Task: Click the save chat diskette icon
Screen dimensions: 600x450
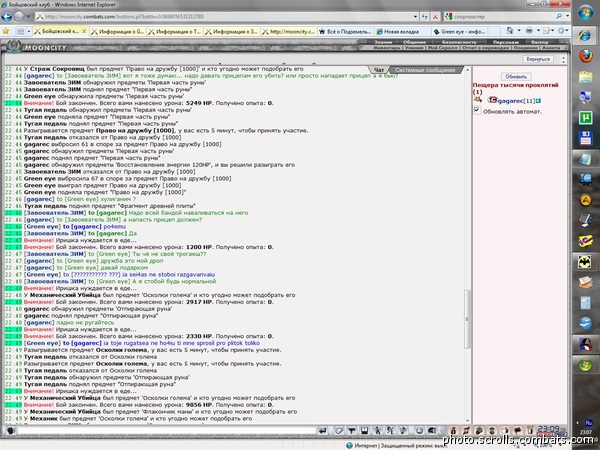Action: 364,430
